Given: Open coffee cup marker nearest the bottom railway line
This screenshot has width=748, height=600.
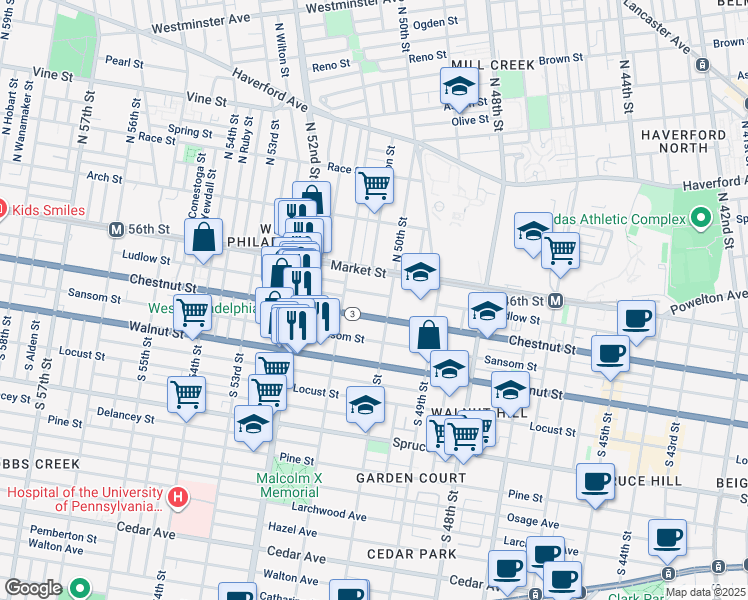Looking at the screenshot, I should [x=562, y=580].
